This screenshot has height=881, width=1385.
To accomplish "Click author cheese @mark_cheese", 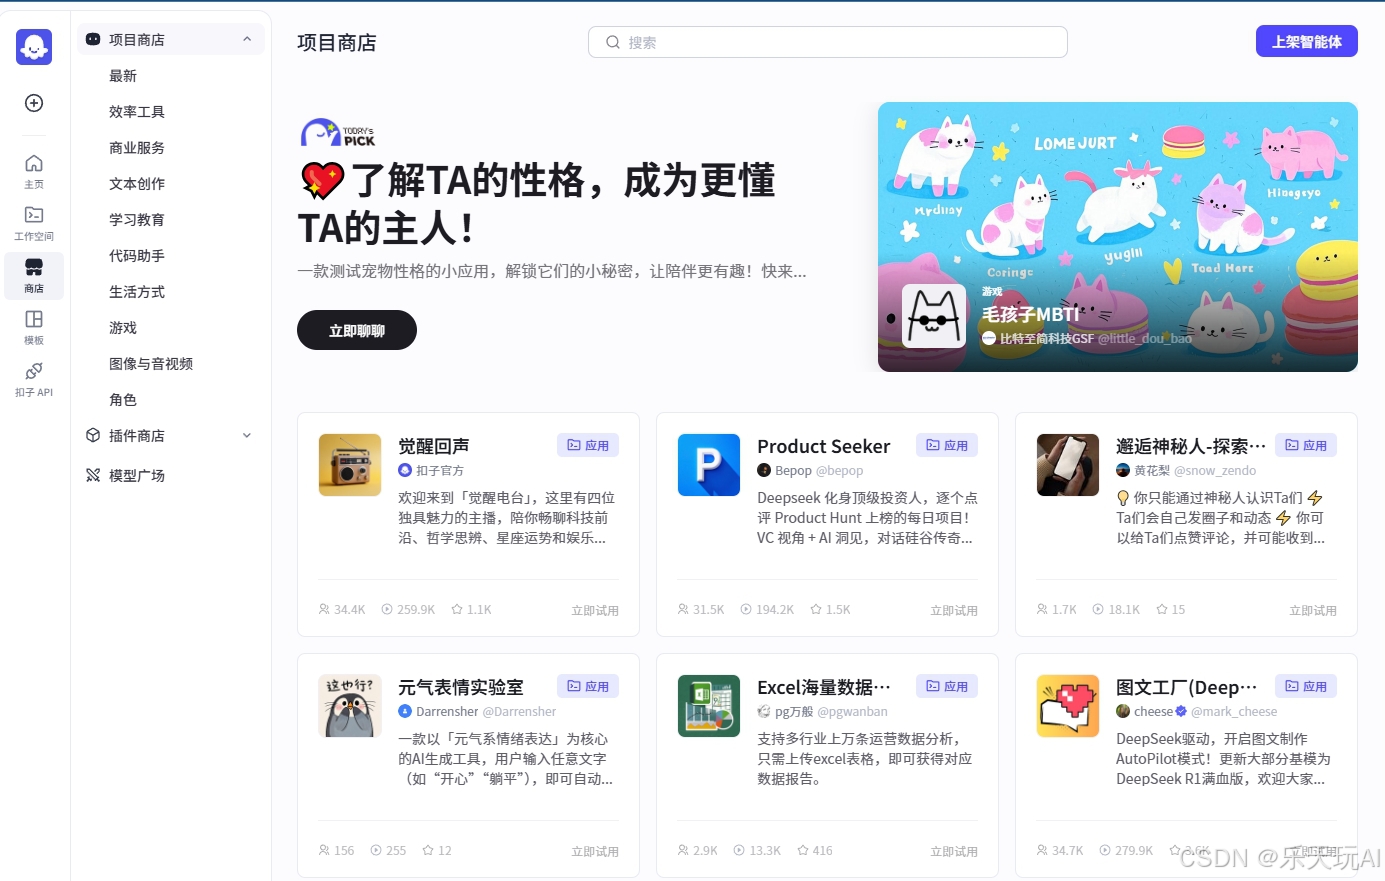I will point(1197,711).
